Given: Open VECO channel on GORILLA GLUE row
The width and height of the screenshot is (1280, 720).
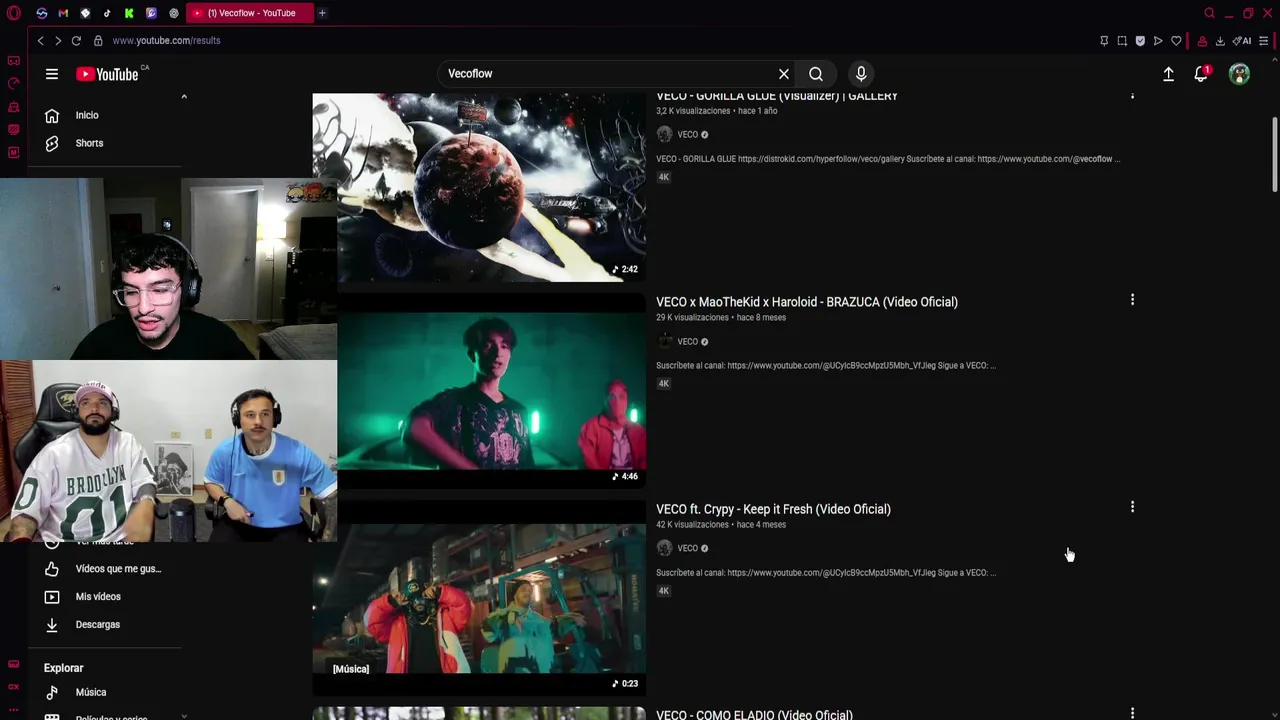Looking at the screenshot, I should [x=687, y=135].
